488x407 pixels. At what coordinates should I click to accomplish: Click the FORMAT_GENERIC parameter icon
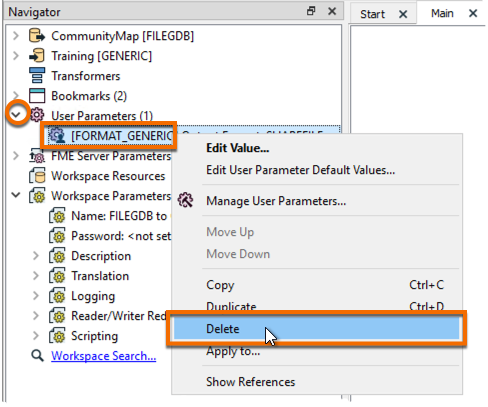point(57,135)
